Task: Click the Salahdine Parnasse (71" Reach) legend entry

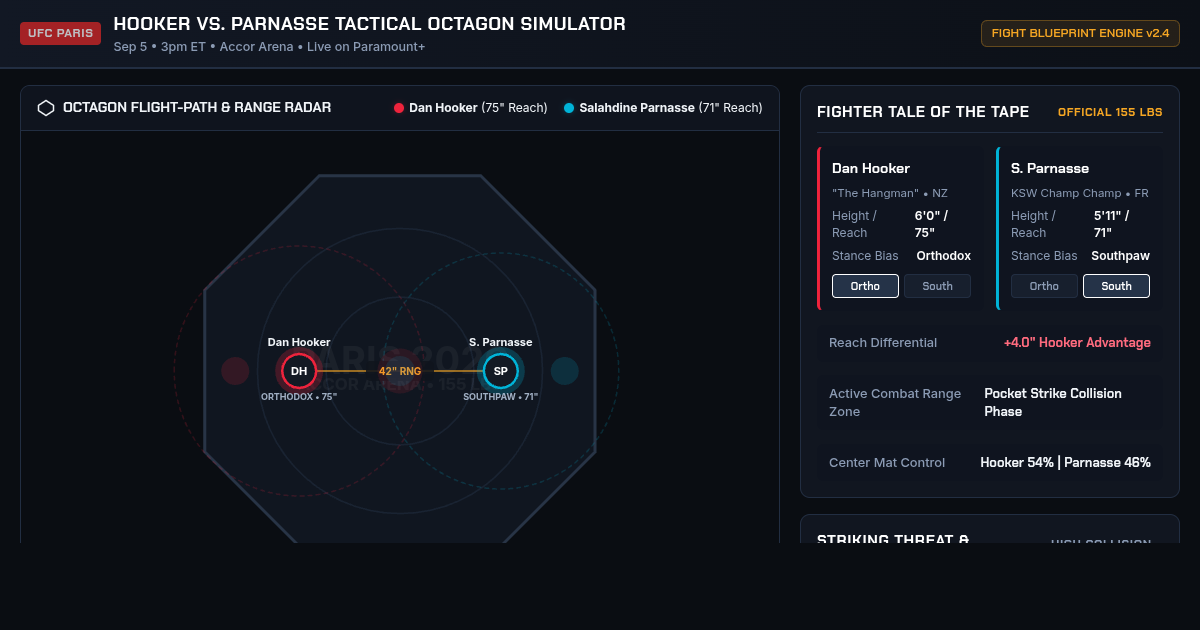Action: tap(663, 108)
